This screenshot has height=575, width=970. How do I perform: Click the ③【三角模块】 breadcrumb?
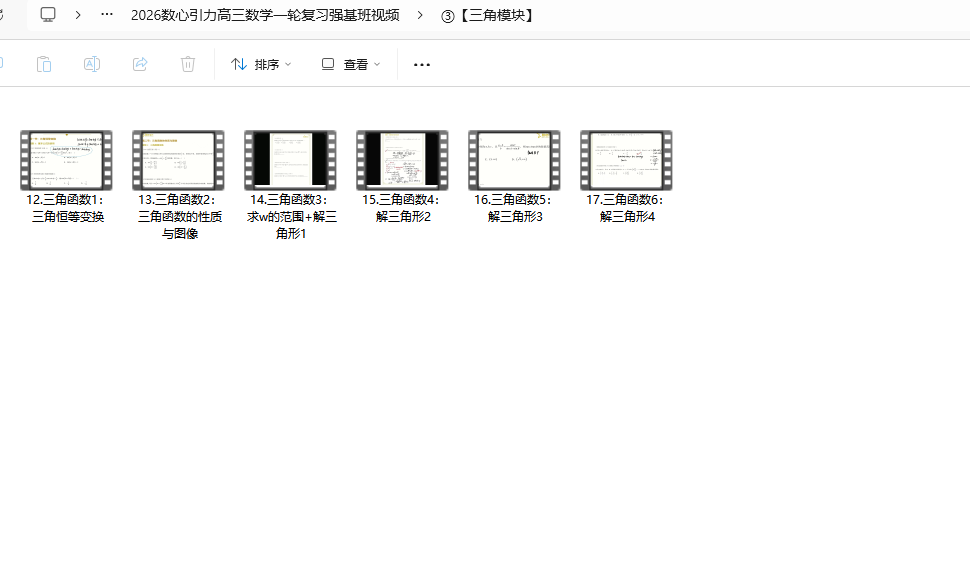[488, 15]
